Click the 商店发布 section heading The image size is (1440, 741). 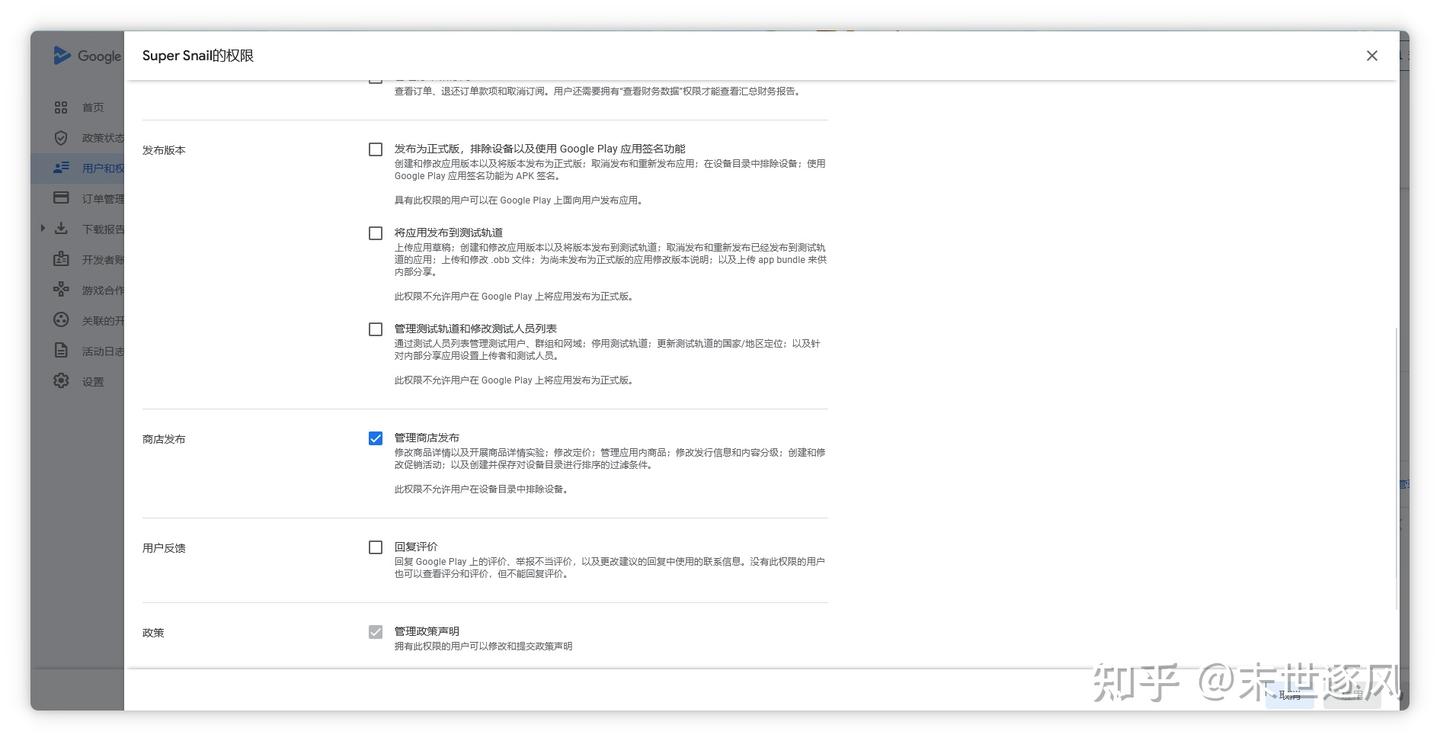pyautogui.click(x=164, y=439)
